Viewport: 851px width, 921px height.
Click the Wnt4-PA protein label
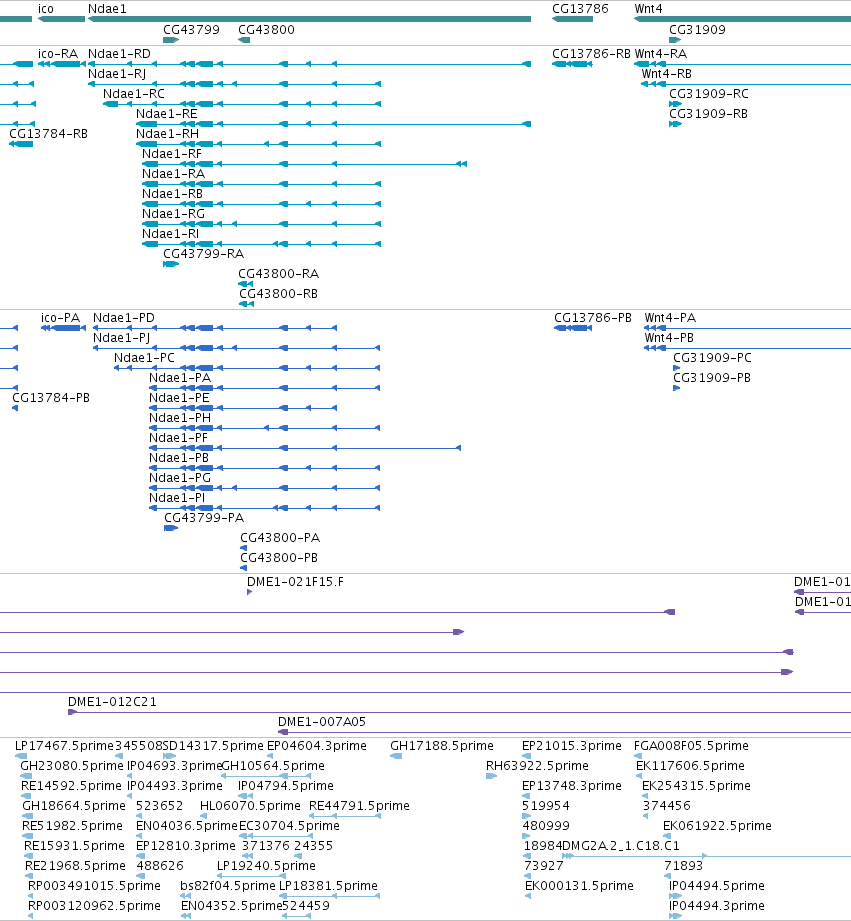[670, 318]
